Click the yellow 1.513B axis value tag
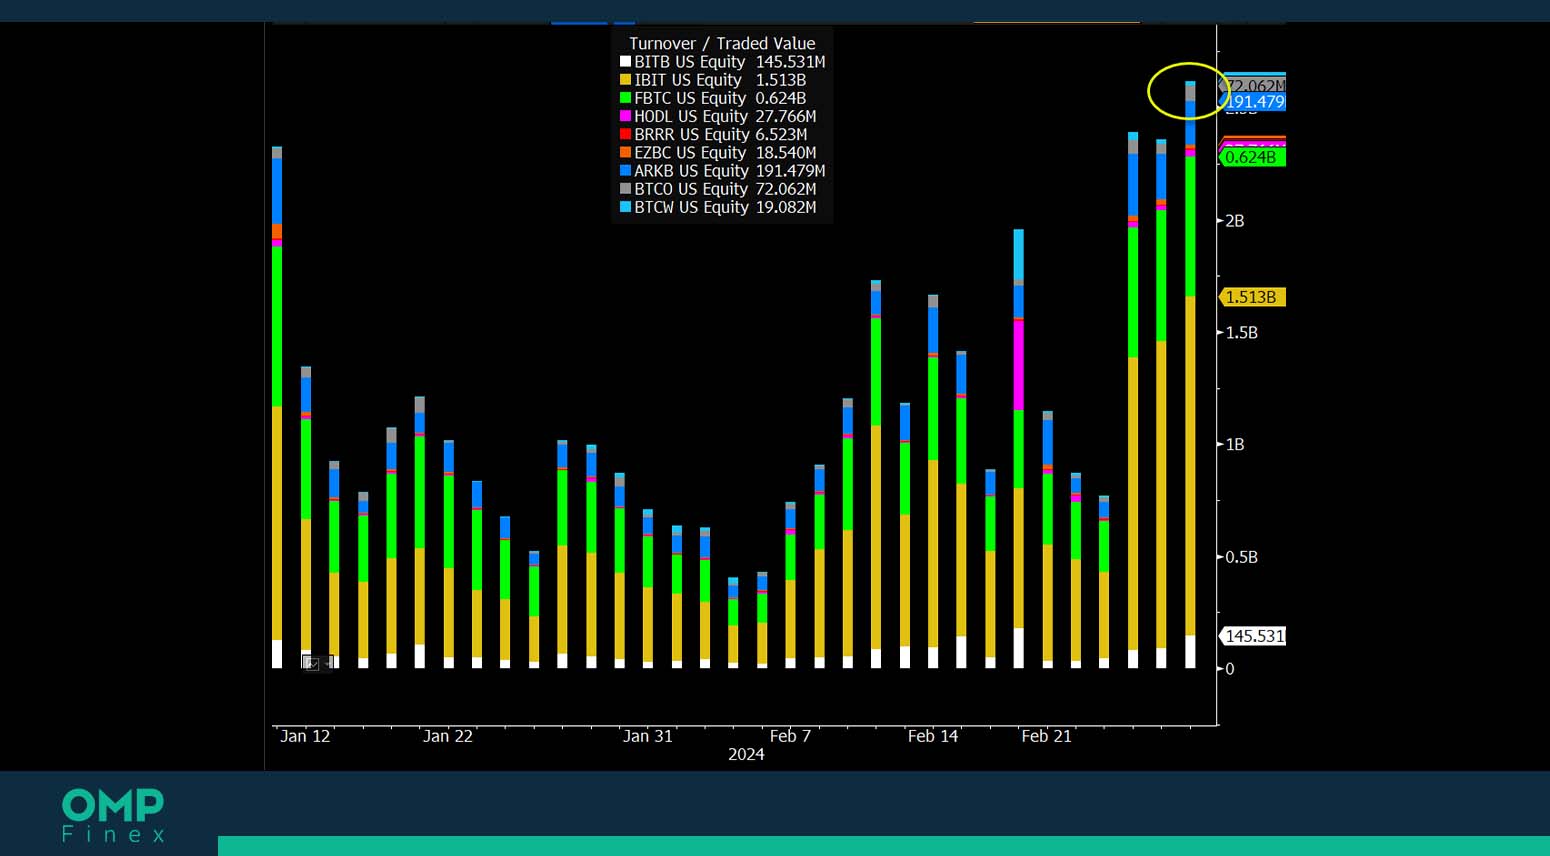The width and height of the screenshot is (1550, 856). [1252, 297]
